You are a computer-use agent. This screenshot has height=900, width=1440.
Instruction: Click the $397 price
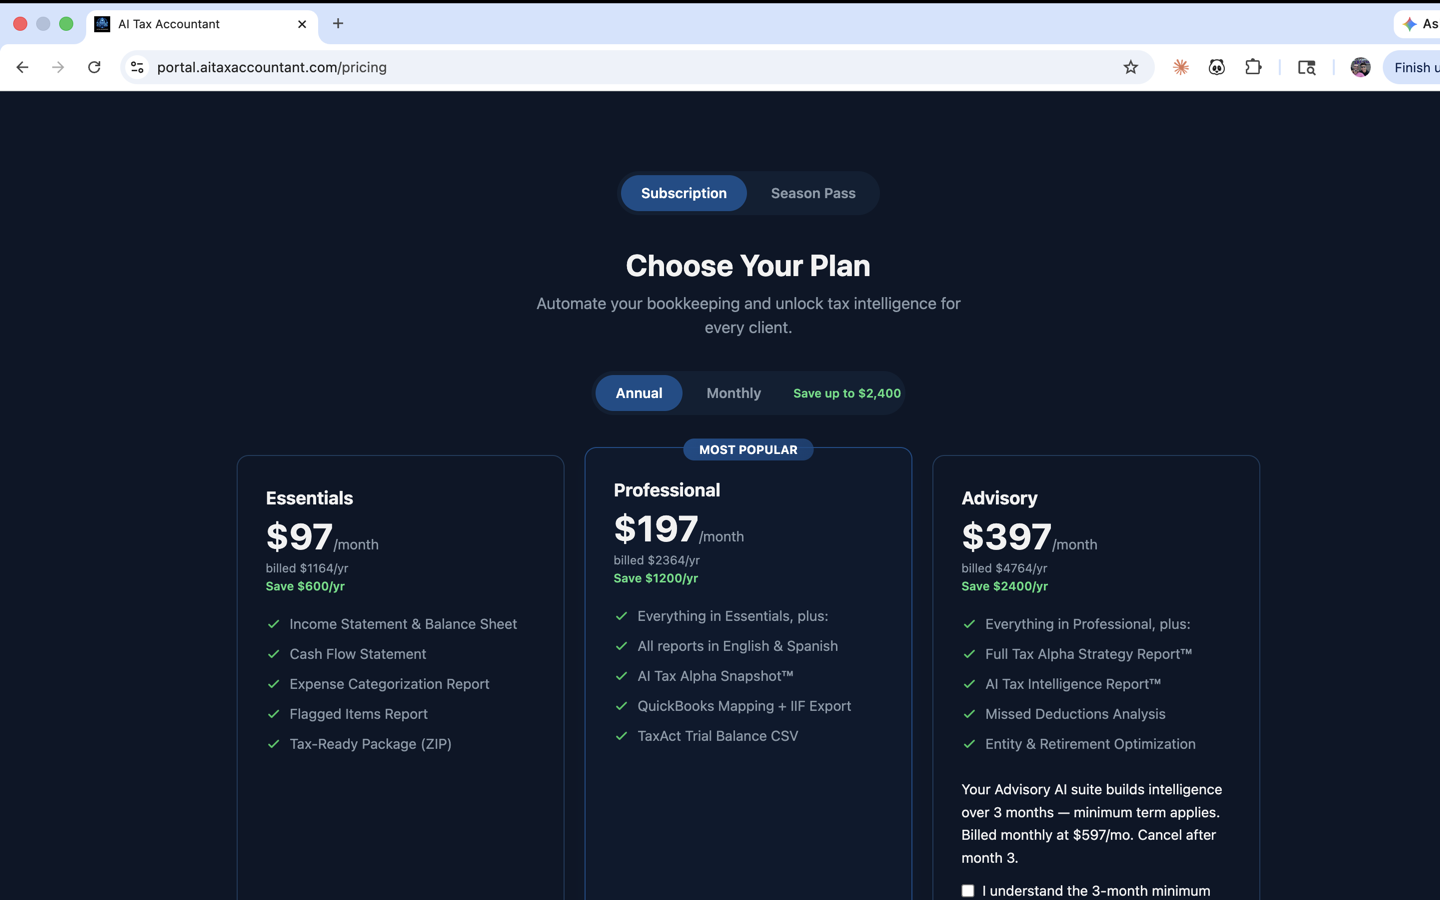coord(1006,537)
